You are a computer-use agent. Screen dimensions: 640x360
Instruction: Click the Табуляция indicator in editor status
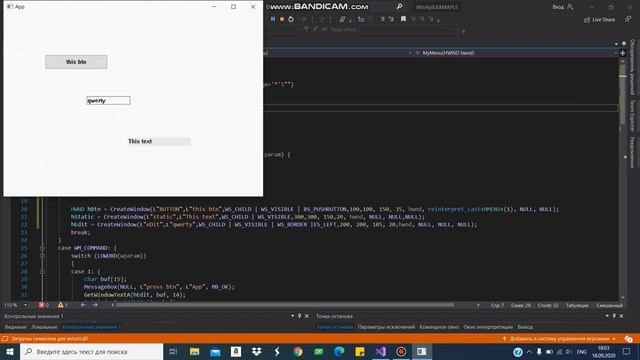(577, 305)
